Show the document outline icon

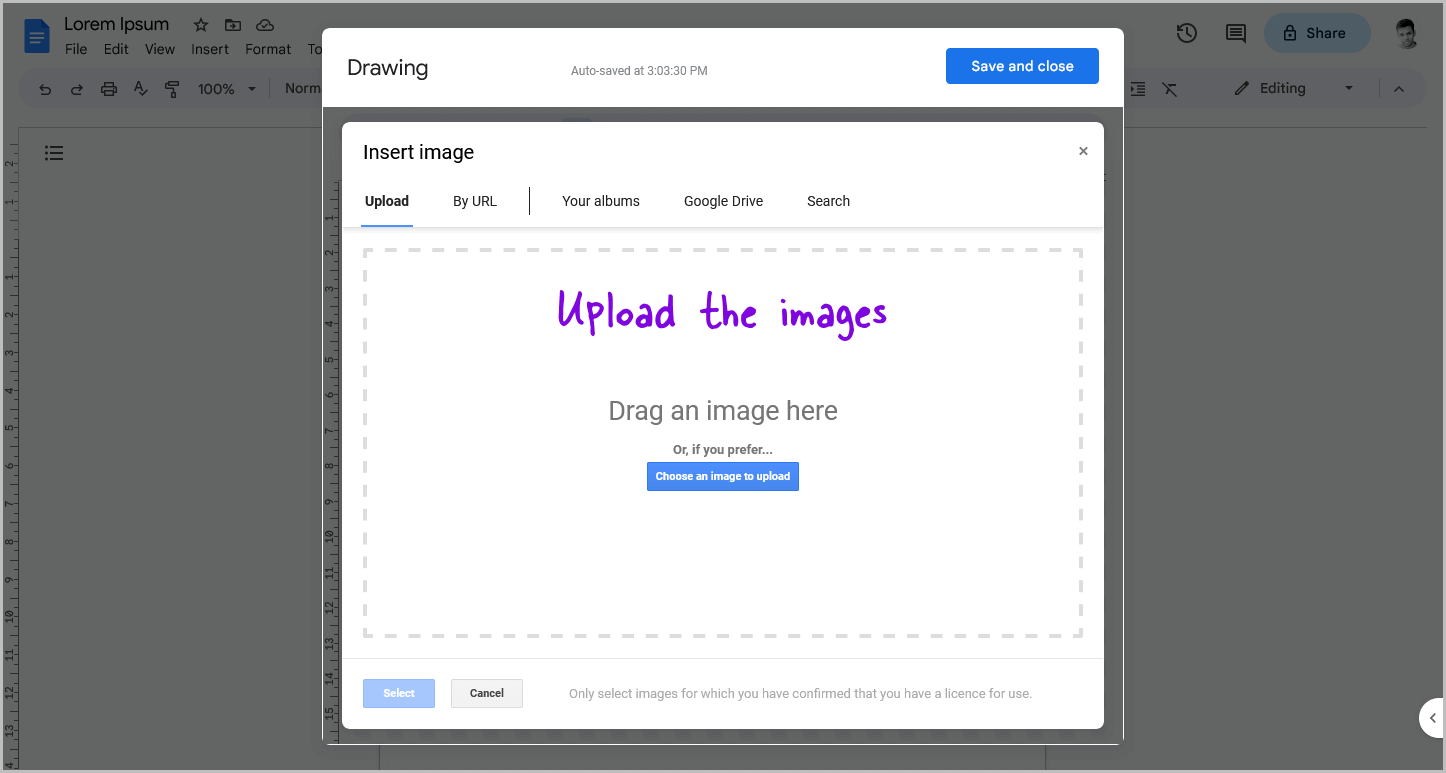point(54,152)
